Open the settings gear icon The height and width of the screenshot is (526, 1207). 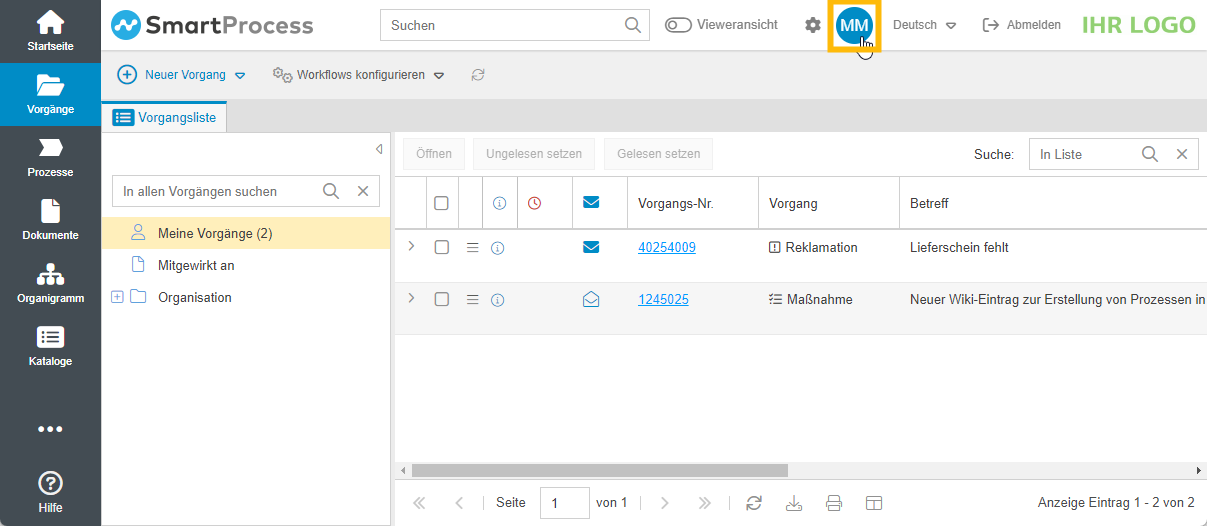pos(812,25)
